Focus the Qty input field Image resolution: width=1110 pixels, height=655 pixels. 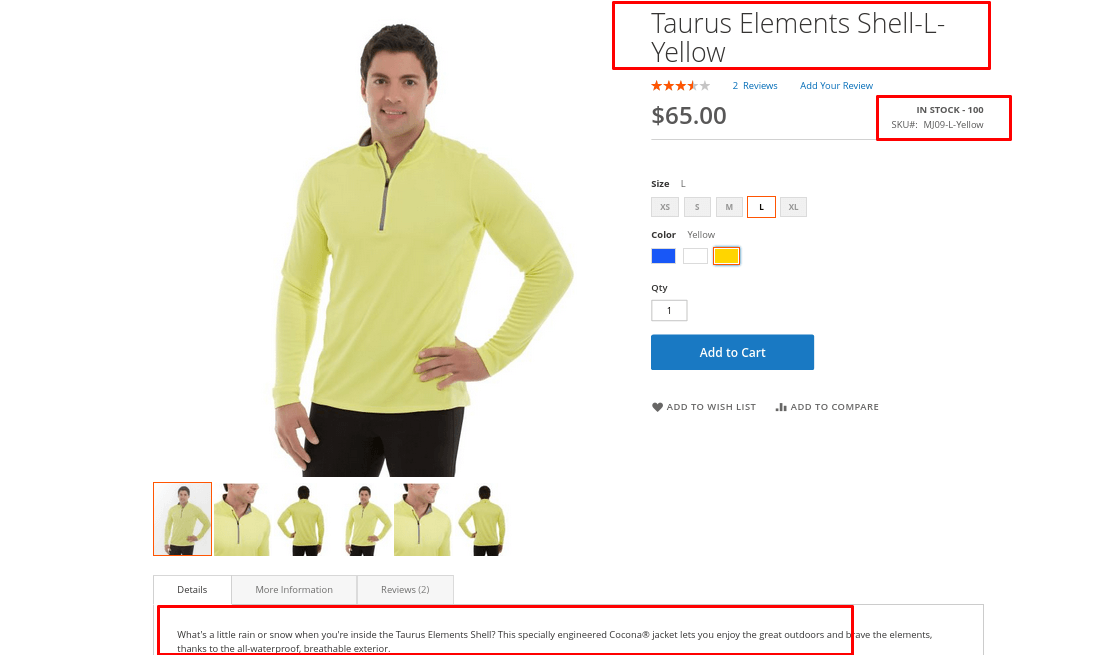(x=669, y=310)
